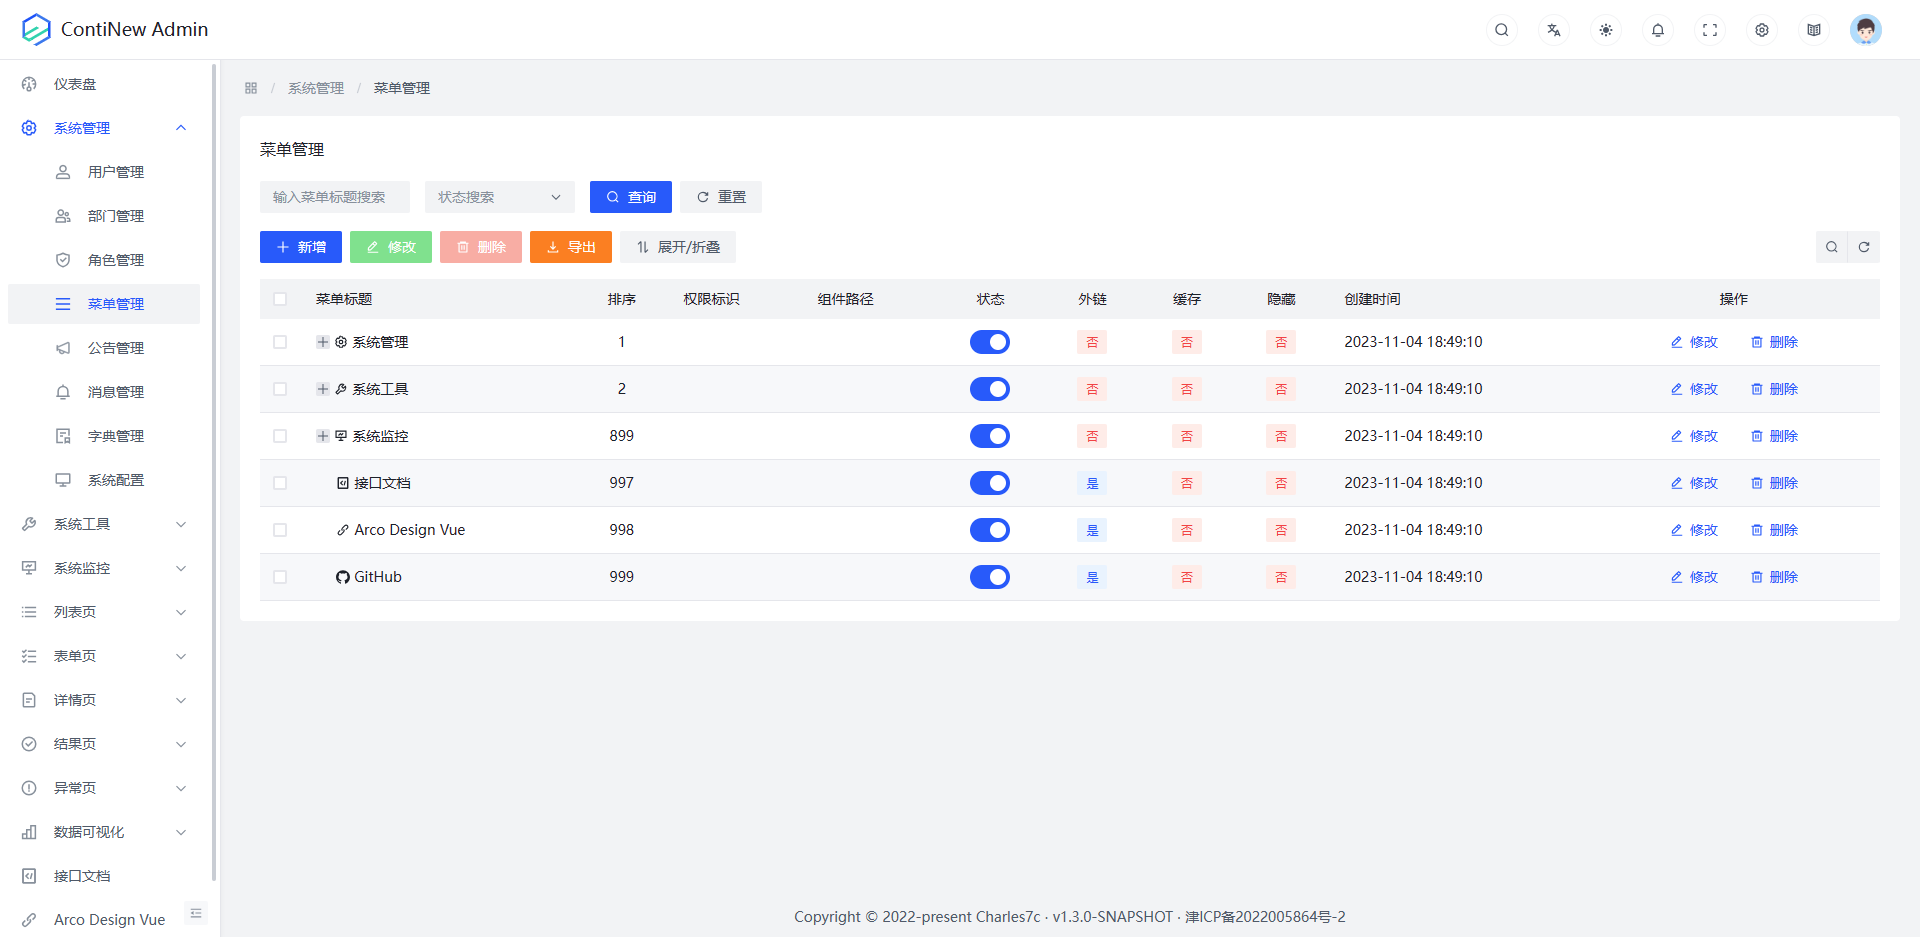Screen dimensions: 1920x937
Task: Go to 角色管理 sidebar item
Action: (x=115, y=260)
